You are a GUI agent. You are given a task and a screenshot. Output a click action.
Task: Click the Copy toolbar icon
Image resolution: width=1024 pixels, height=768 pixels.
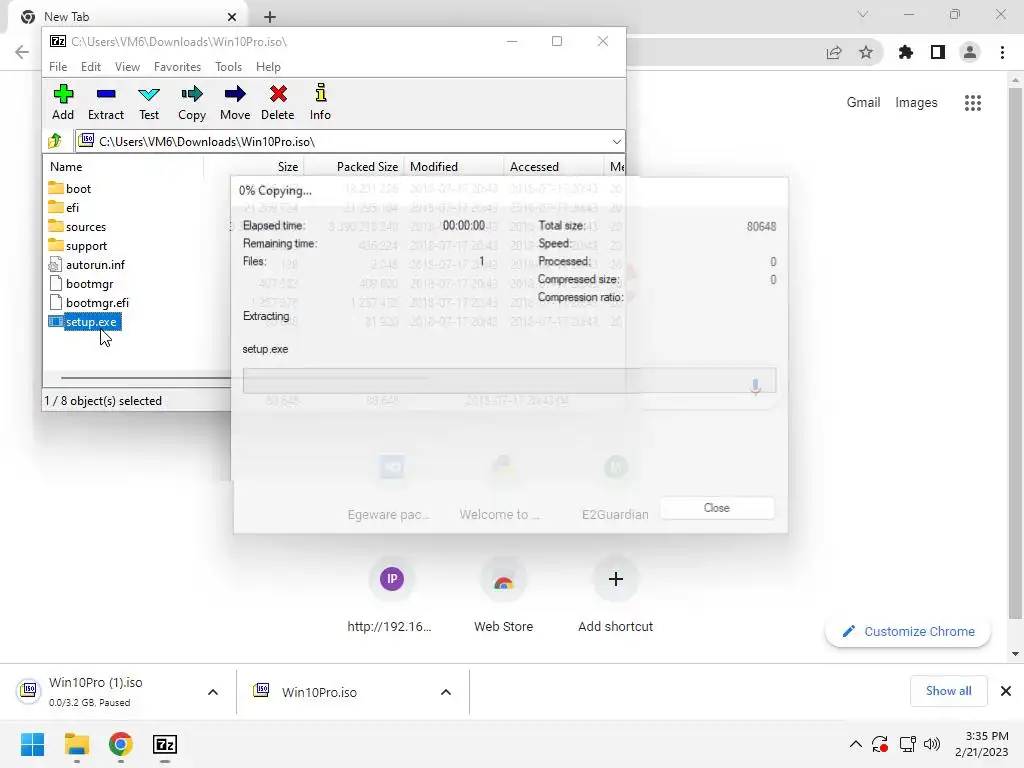(192, 103)
